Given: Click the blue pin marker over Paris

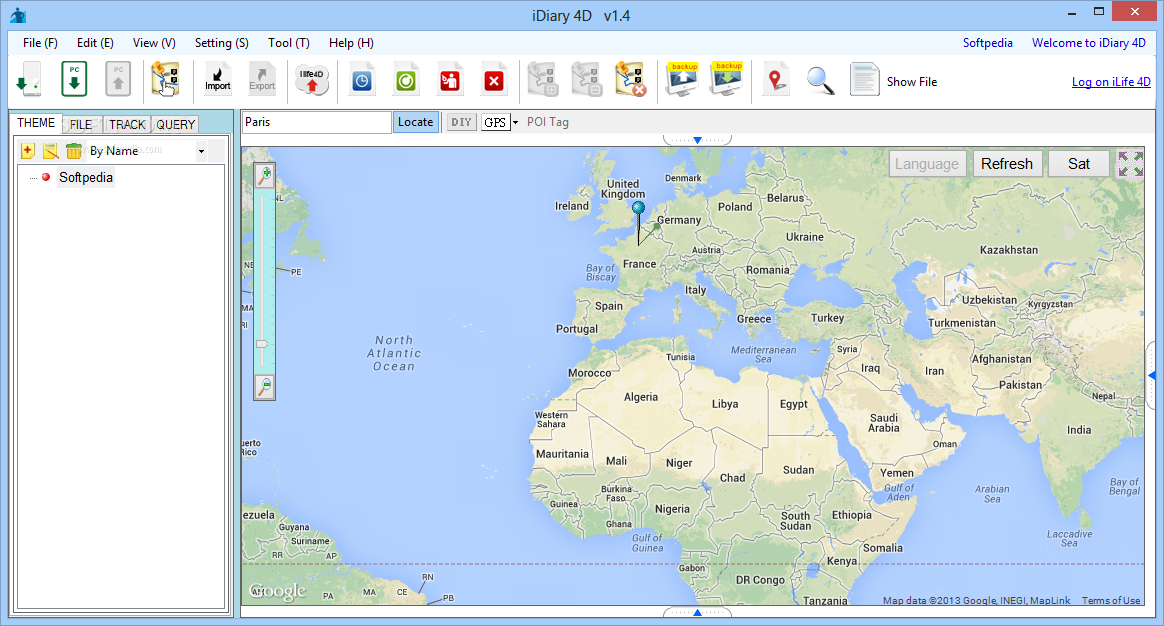Looking at the screenshot, I should (x=638, y=209).
